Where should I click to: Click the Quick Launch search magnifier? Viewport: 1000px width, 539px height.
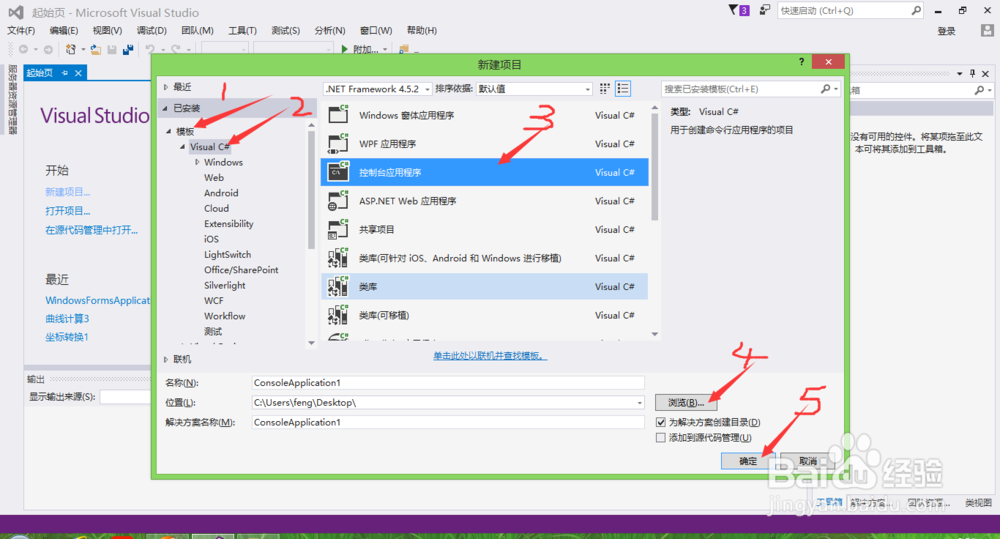(916, 10)
